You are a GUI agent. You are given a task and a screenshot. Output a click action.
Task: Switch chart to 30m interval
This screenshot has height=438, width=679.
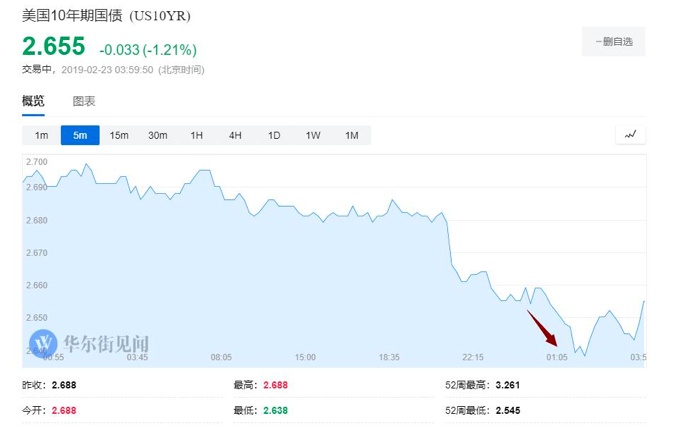(158, 135)
